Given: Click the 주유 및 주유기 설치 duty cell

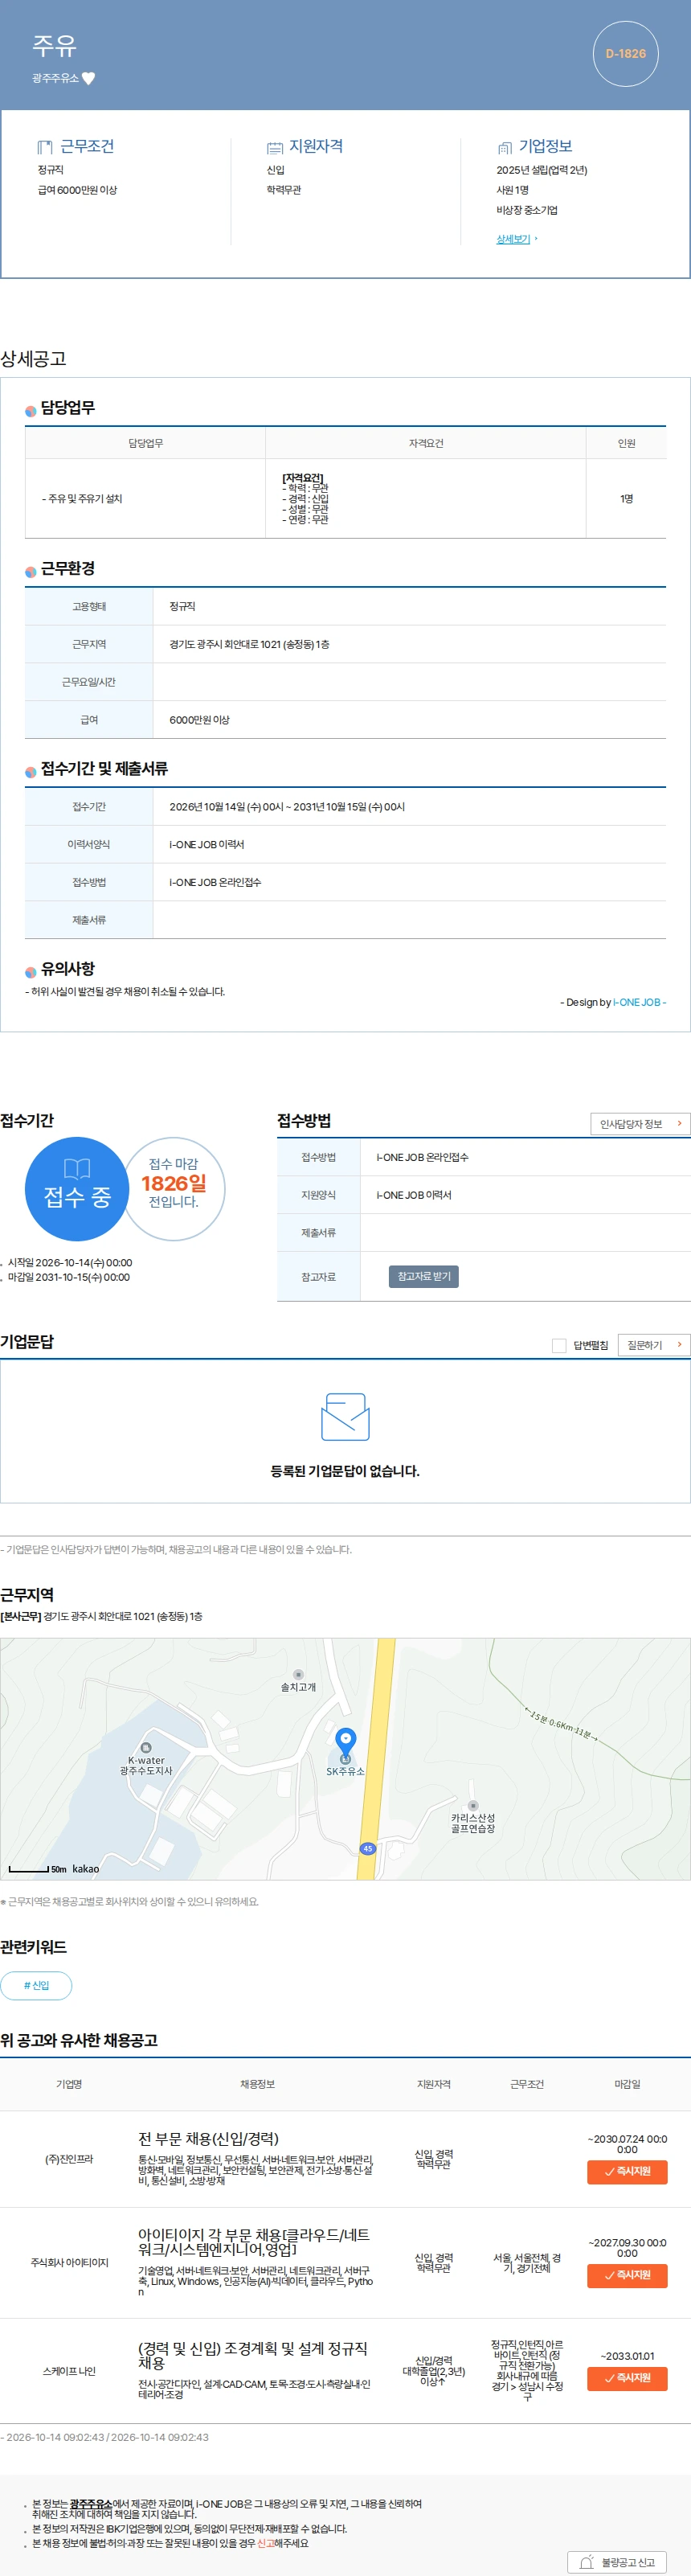Looking at the screenshot, I should coord(145,498).
